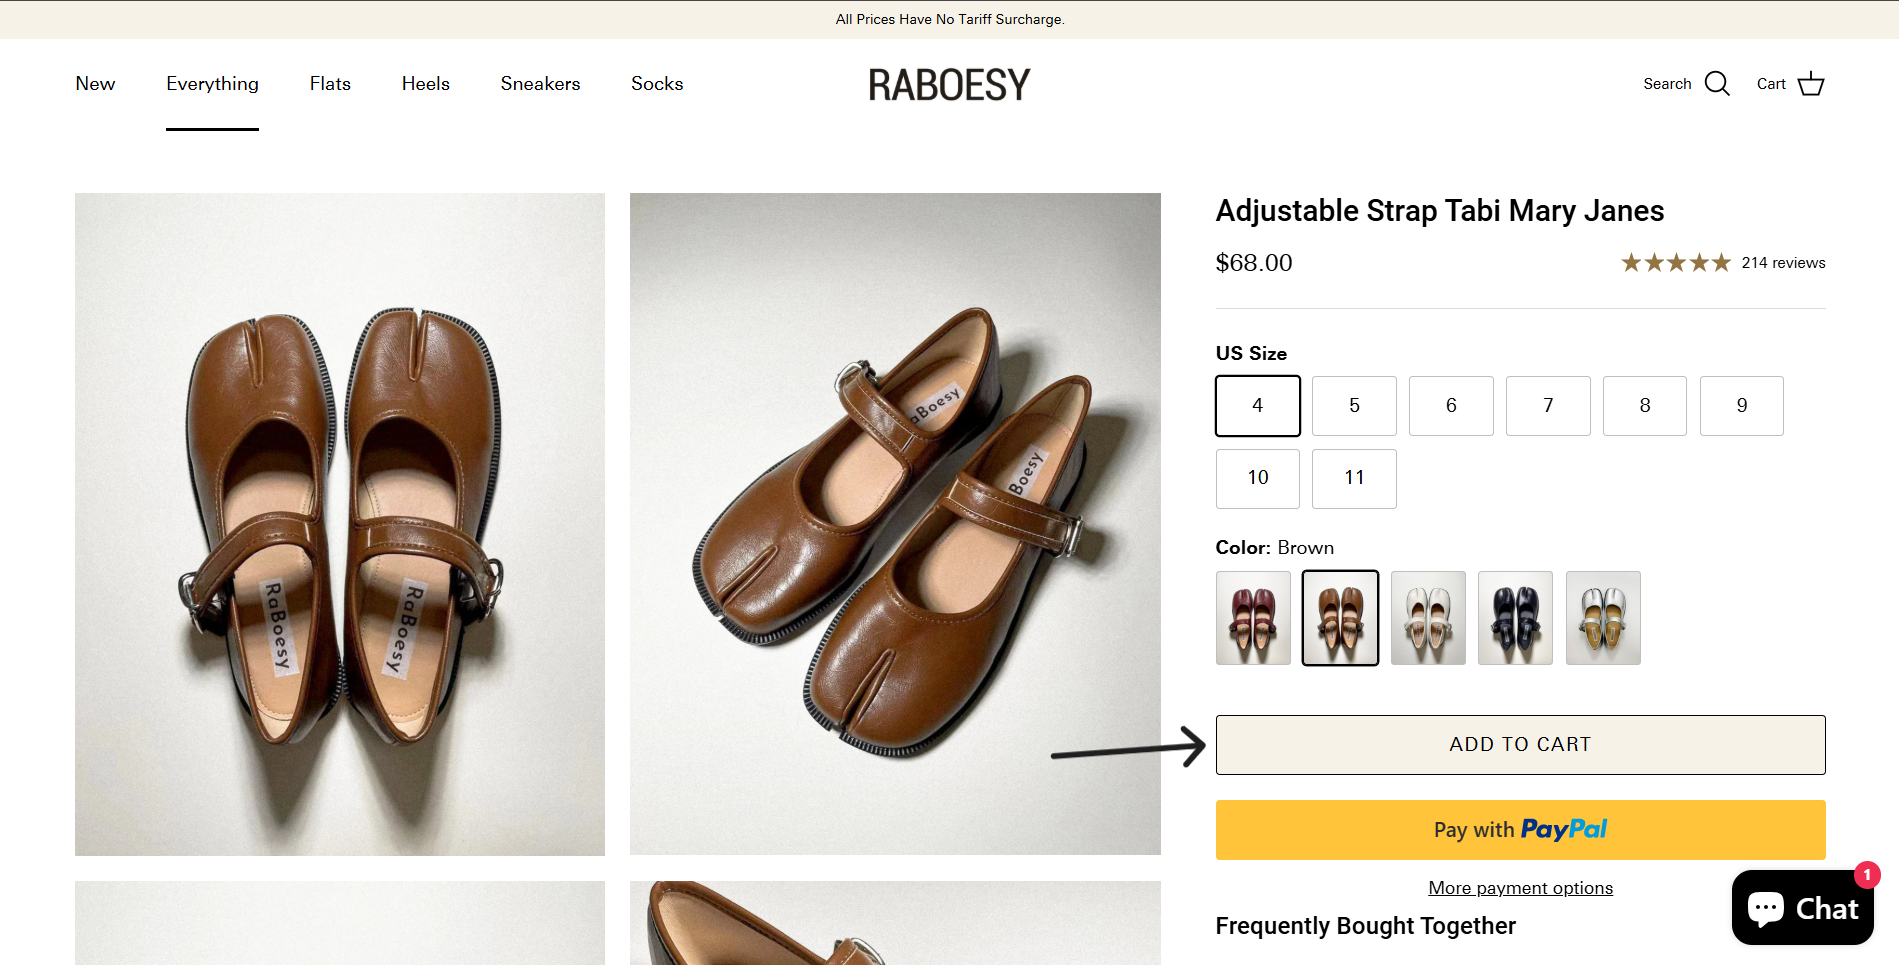The height and width of the screenshot is (965, 1899).
Task: Open the Chat bubble widget
Action: pos(1802,908)
